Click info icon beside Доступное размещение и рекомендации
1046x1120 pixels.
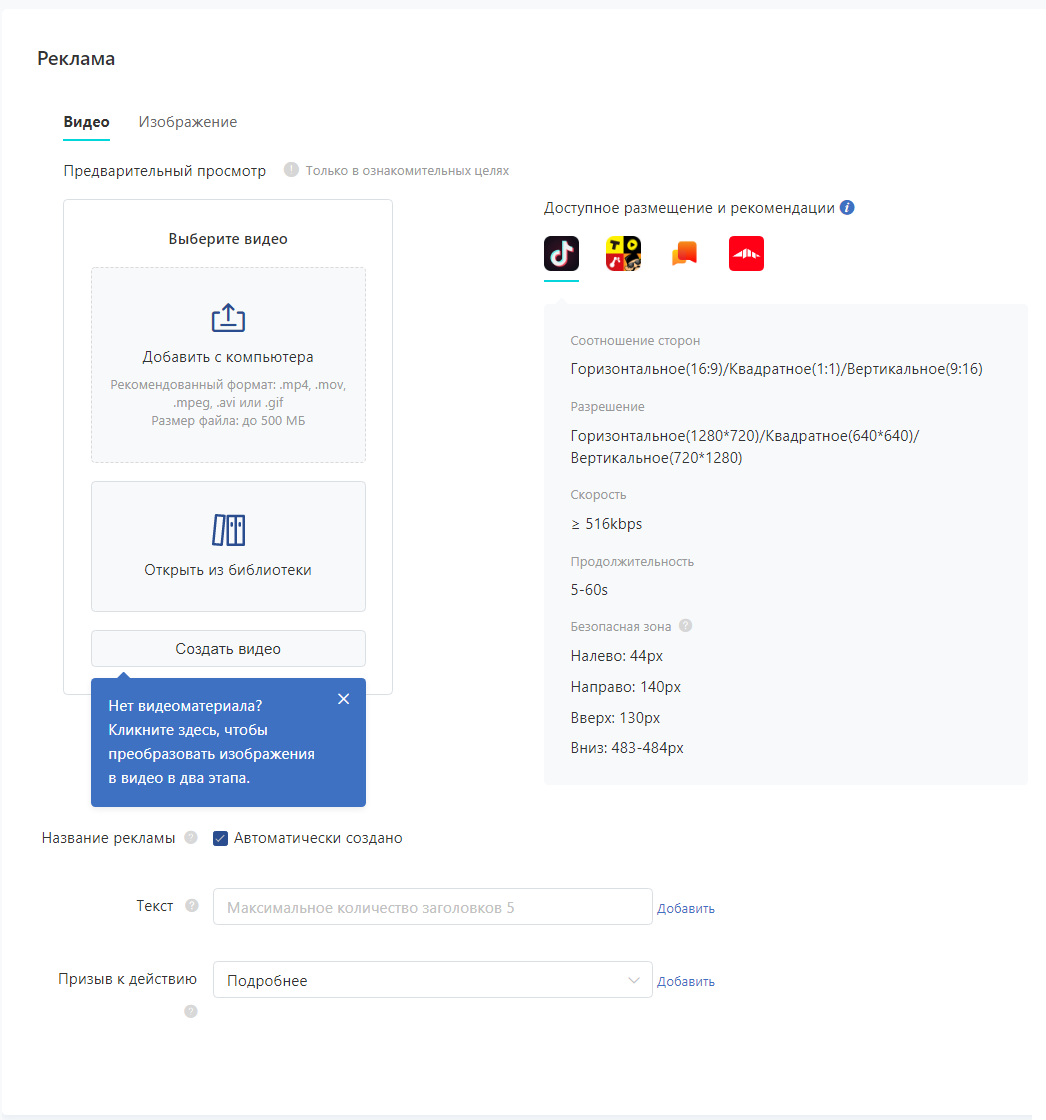tap(847, 208)
